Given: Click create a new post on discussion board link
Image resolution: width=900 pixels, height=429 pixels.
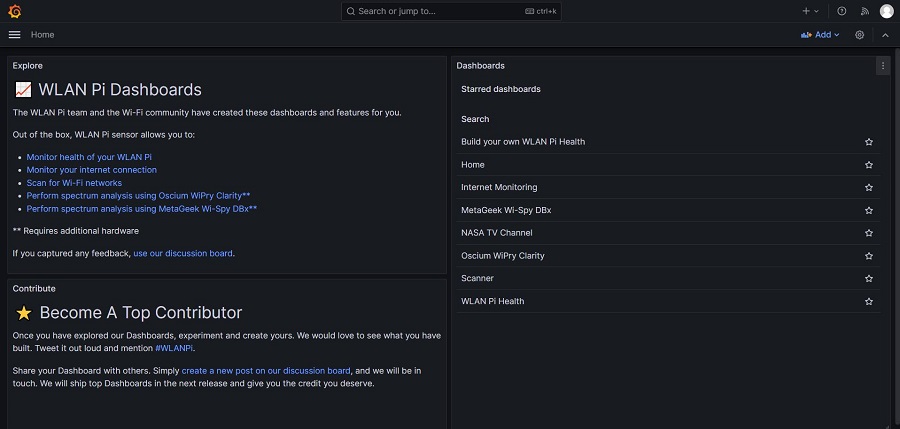Looking at the screenshot, I should click(x=266, y=370).
